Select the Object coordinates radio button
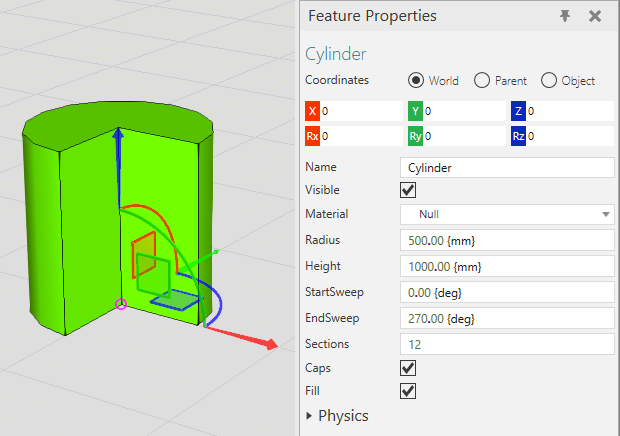The image size is (620, 436). pos(548,80)
